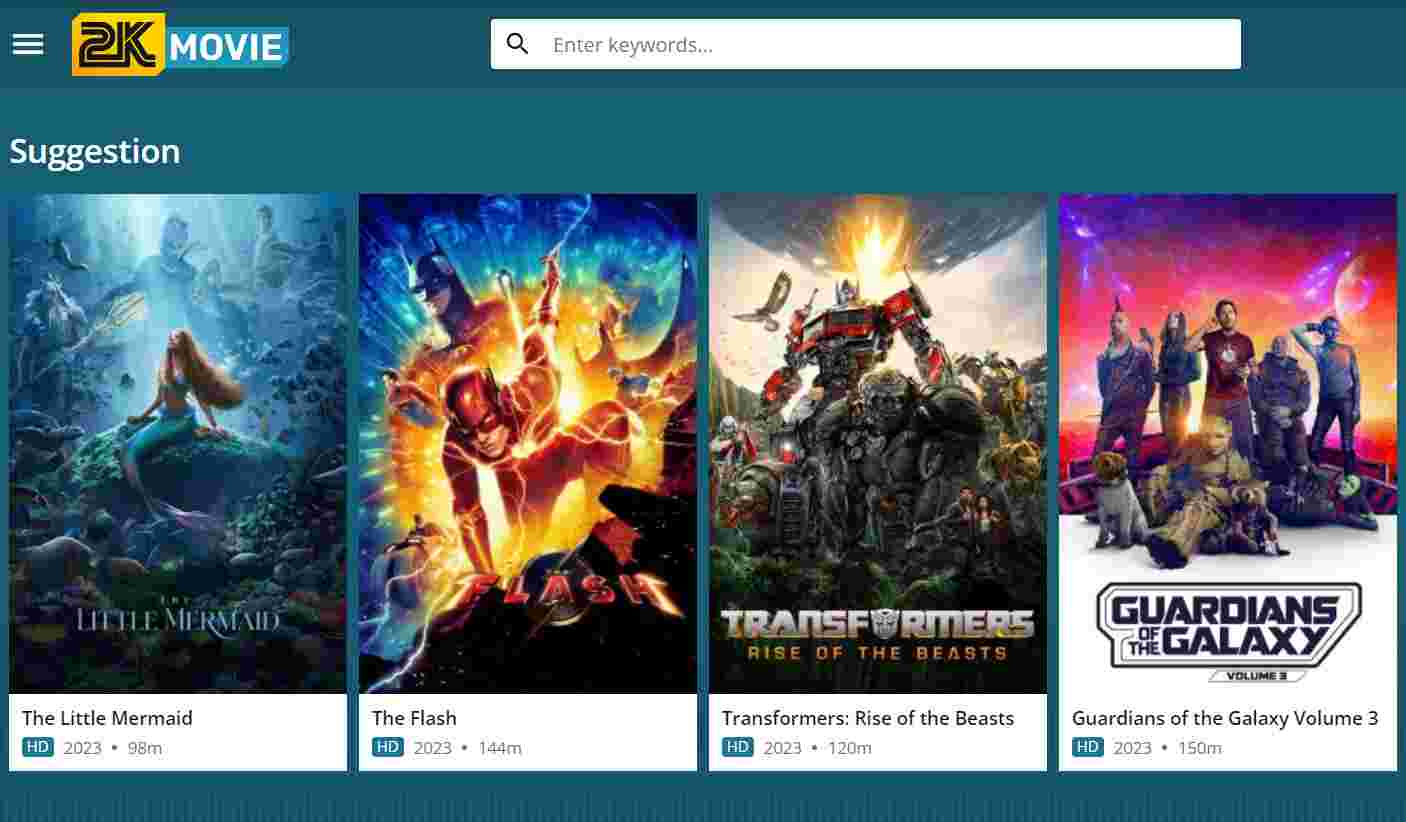The image size is (1406, 822).
Task: Open the Transformers: Rise of the Beasts poster
Action: point(878,443)
